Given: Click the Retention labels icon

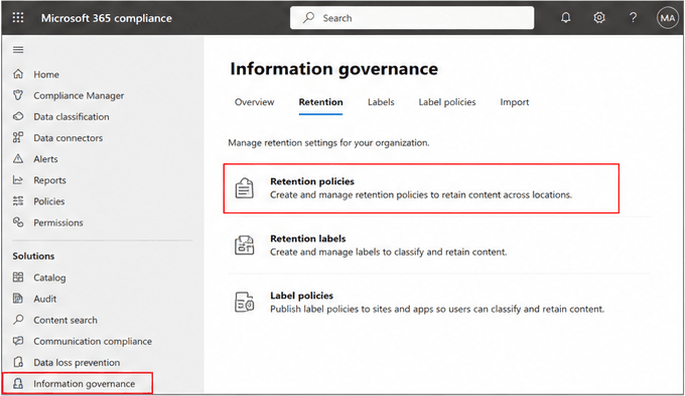Looking at the screenshot, I should click(x=244, y=245).
